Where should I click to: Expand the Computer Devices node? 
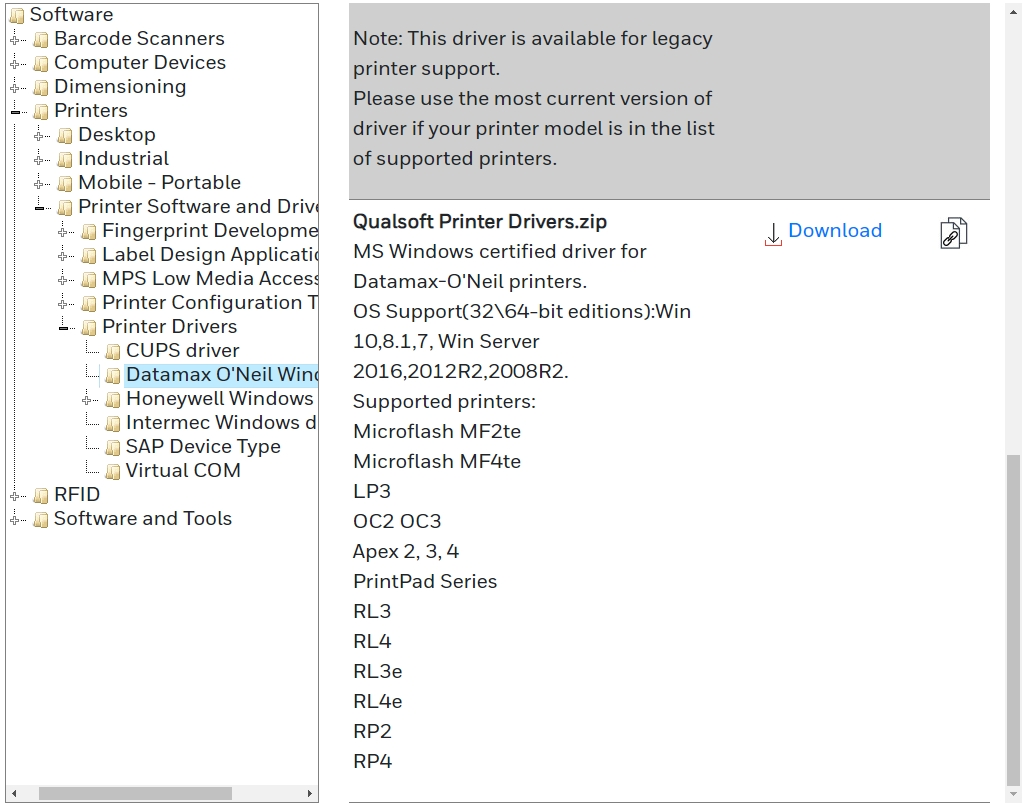click(14, 64)
